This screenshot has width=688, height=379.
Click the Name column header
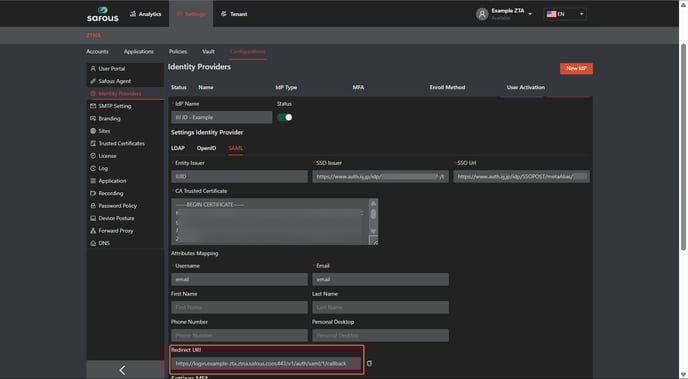(x=206, y=87)
